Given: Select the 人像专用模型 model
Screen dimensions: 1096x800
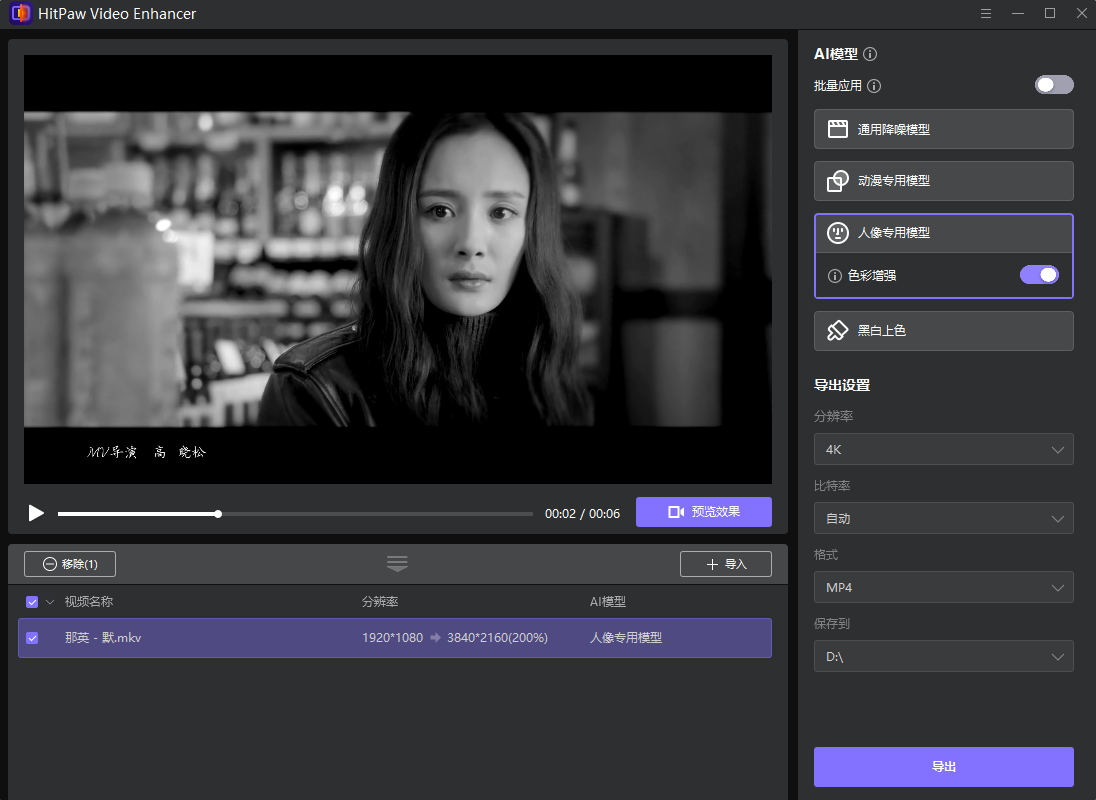Looking at the screenshot, I should click(944, 233).
